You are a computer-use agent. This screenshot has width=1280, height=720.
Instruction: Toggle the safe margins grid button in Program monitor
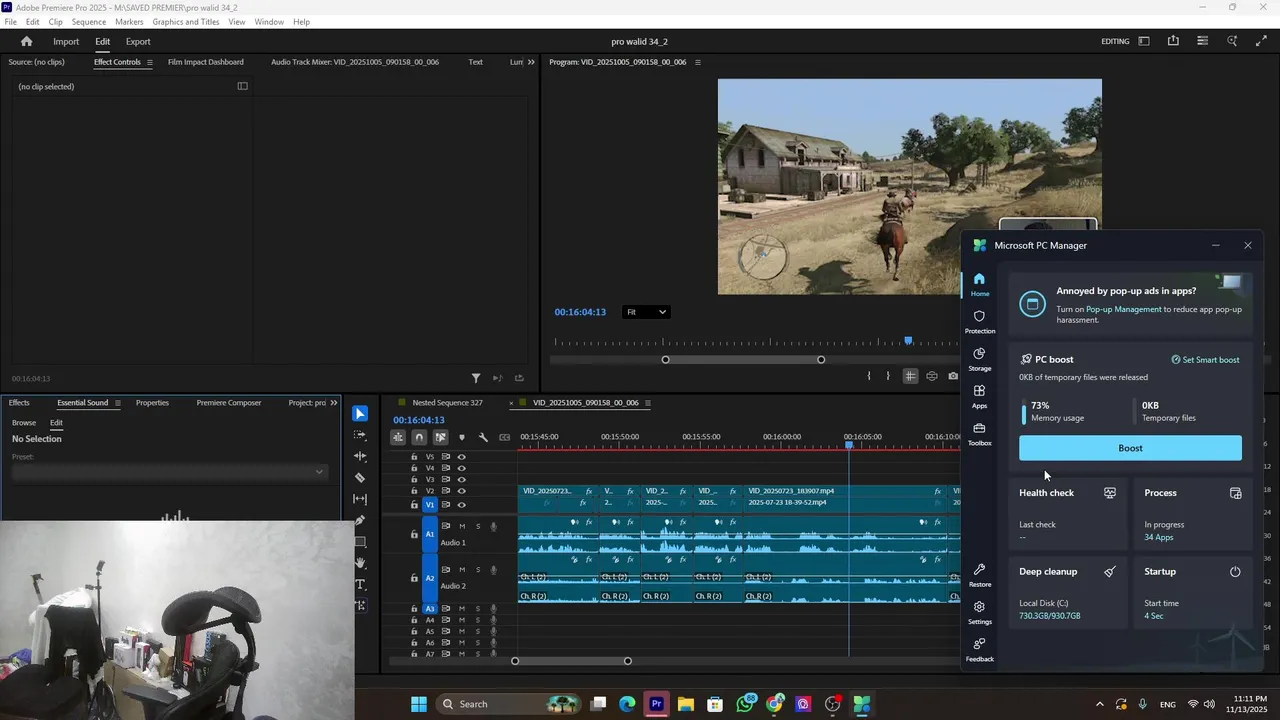click(910, 376)
